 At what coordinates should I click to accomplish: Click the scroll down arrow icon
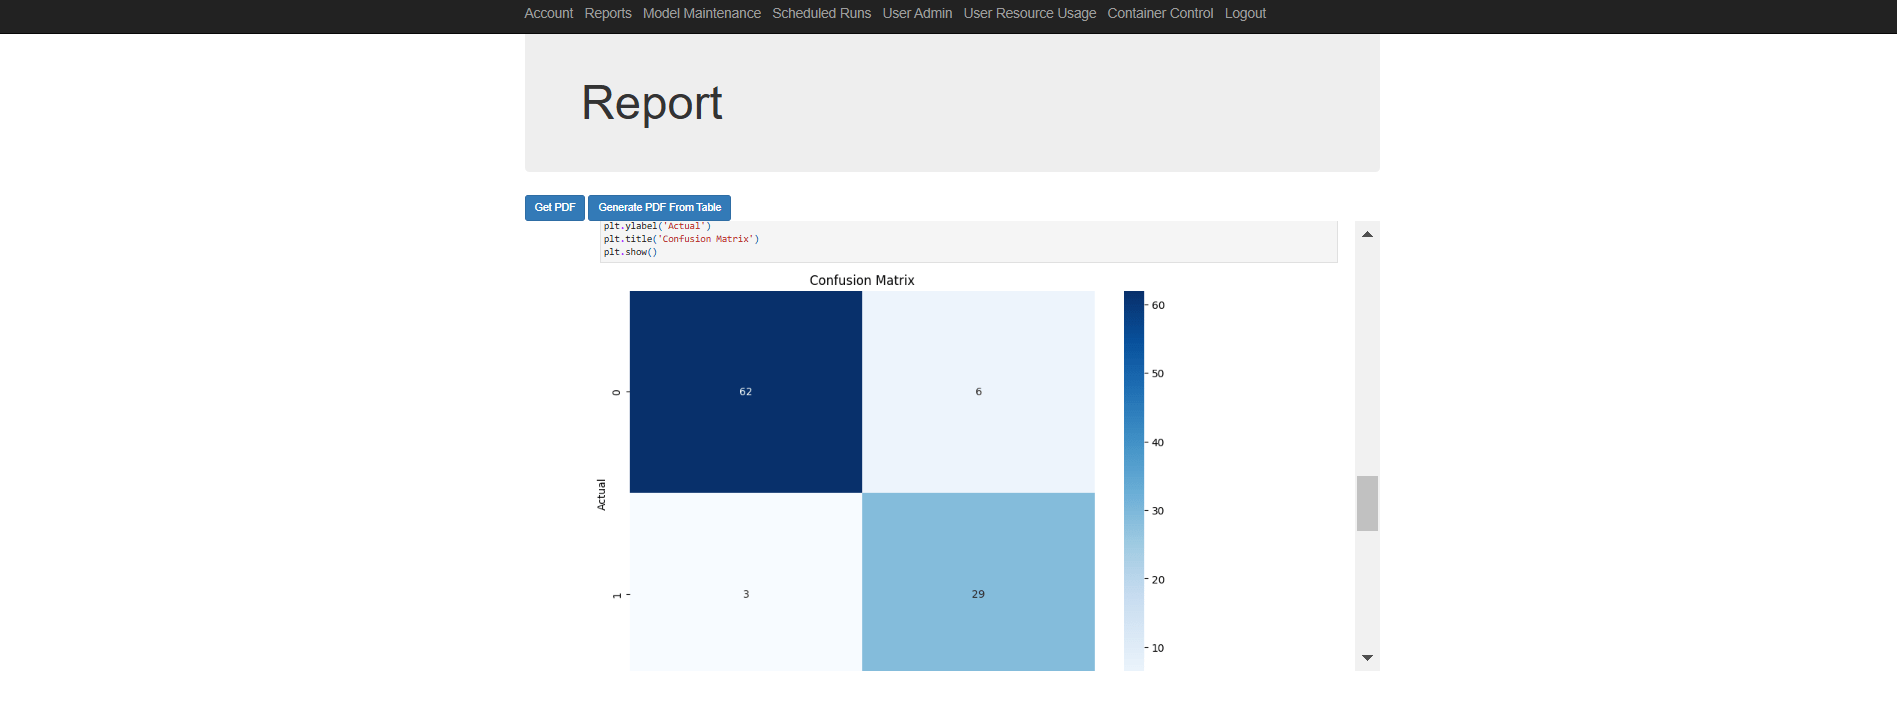[x=1367, y=658]
